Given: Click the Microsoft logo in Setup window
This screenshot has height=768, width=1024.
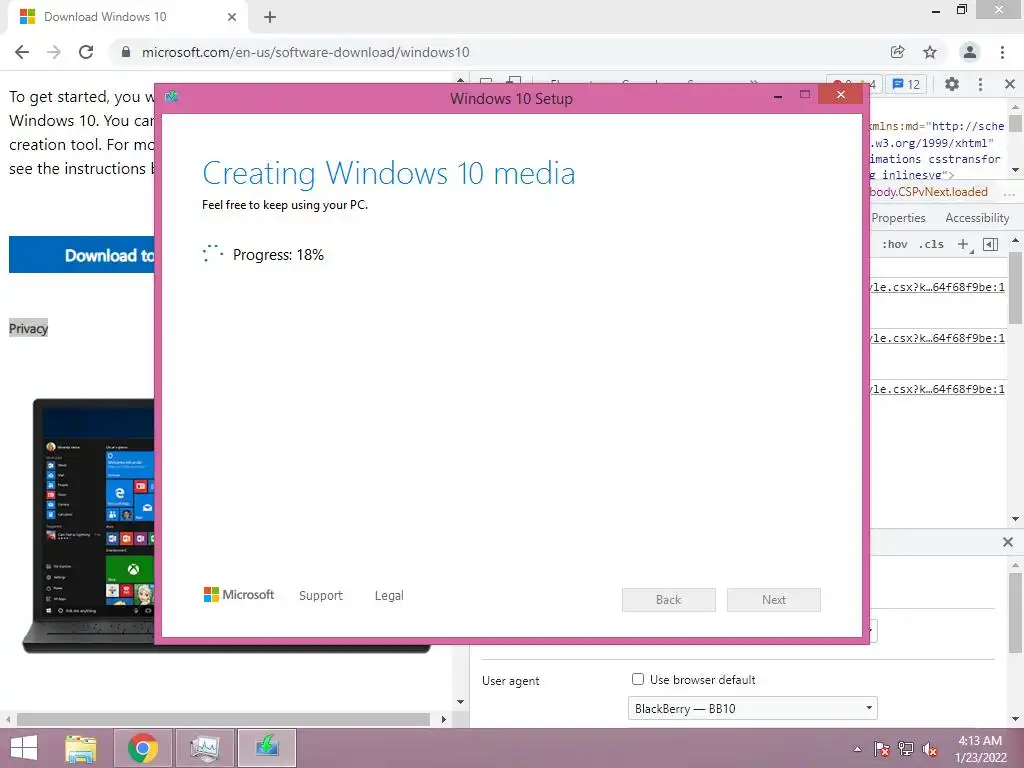Looking at the screenshot, I should point(239,595).
